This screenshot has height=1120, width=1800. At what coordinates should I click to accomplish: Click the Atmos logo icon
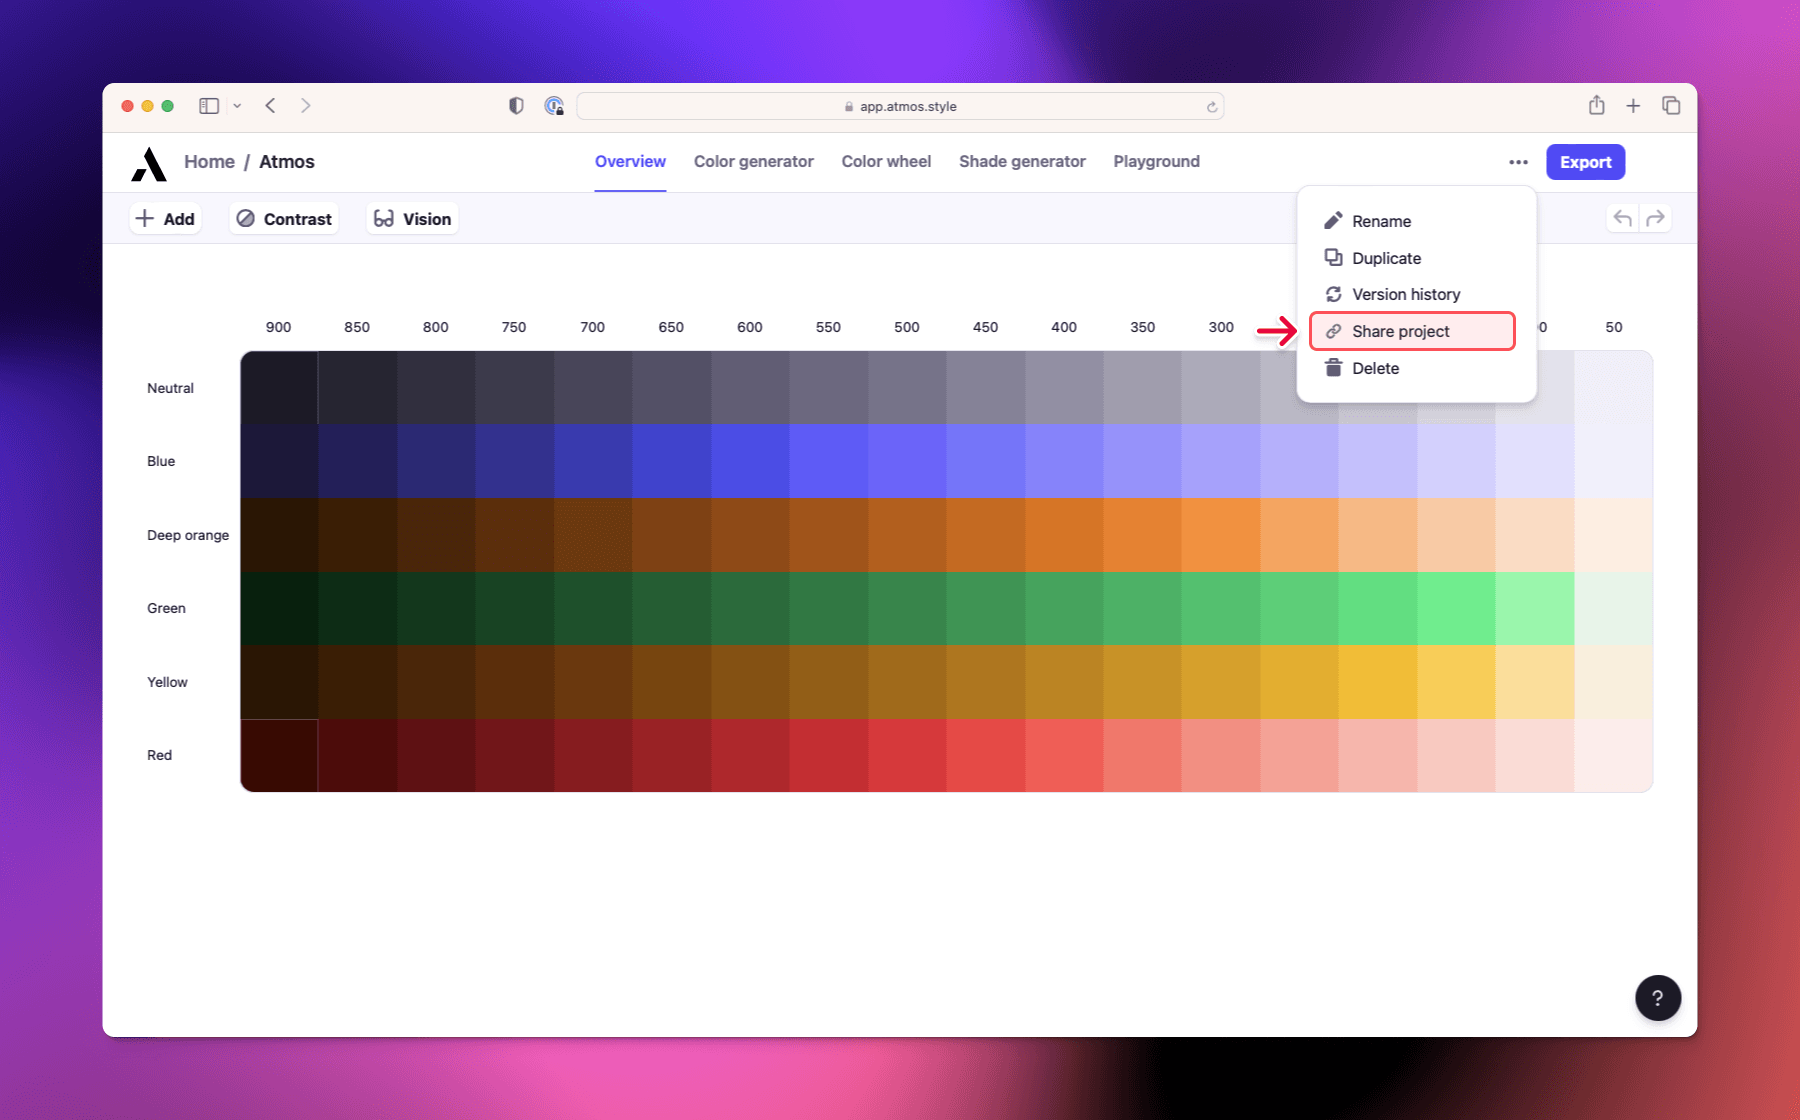(x=148, y=162)
